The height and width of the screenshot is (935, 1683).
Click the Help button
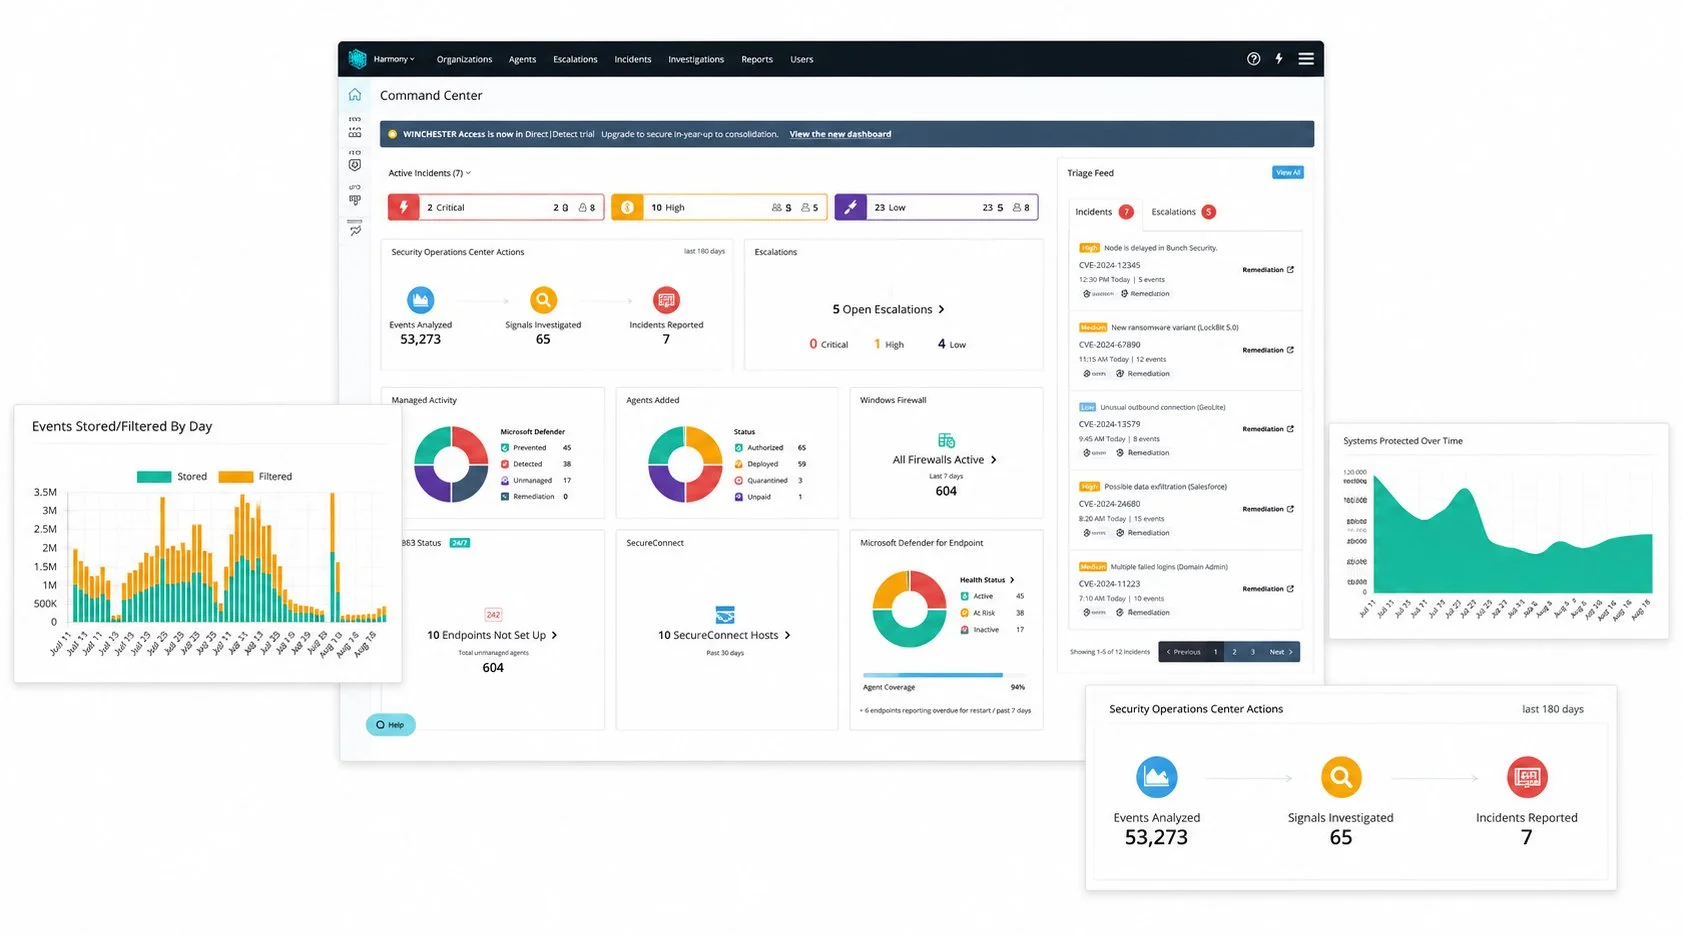tap(390, 725)
